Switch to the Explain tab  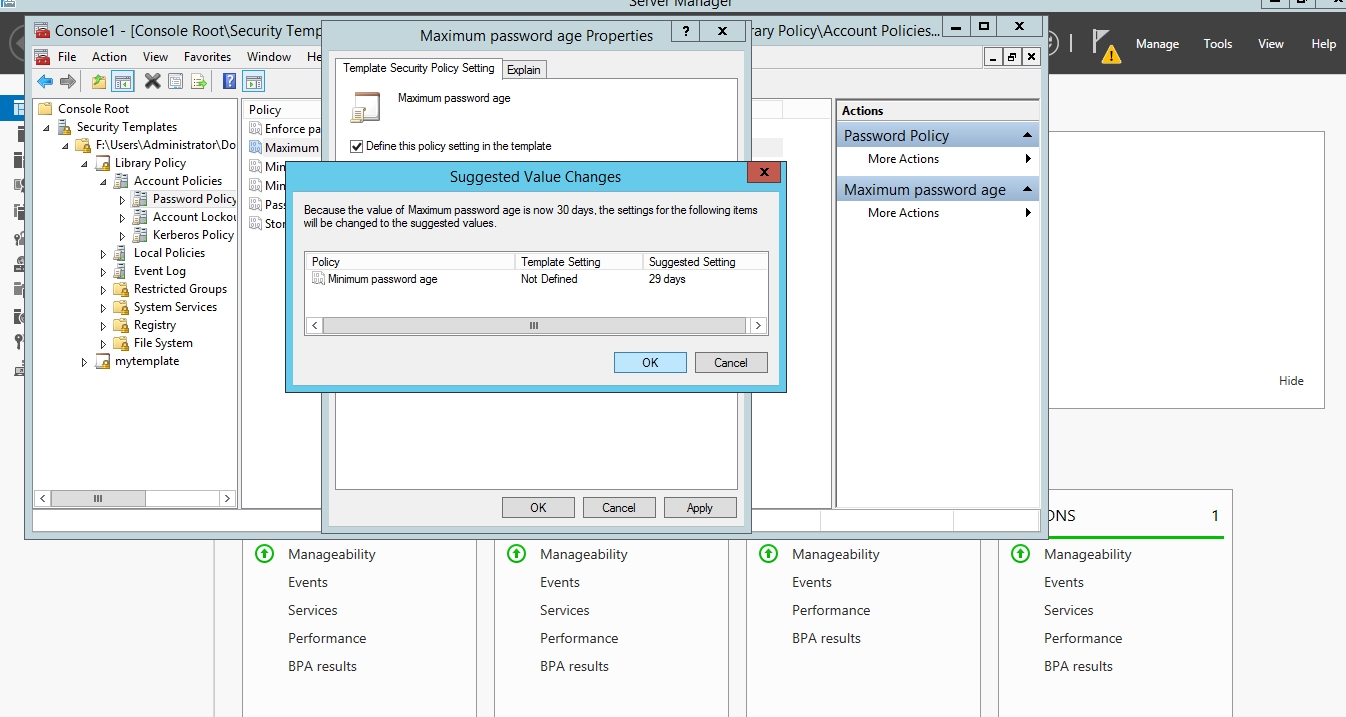[x=523, y=69]
